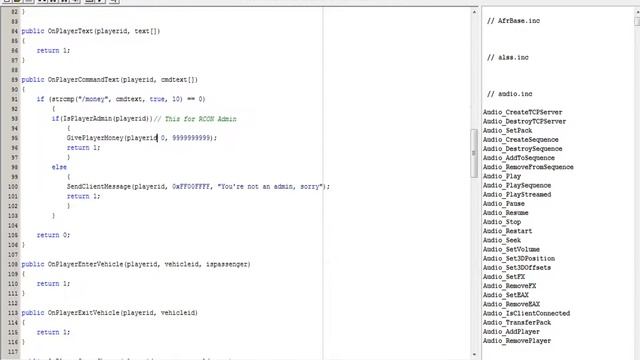Place cursor on the strcmp "/money" line

(x=121, y=99)
